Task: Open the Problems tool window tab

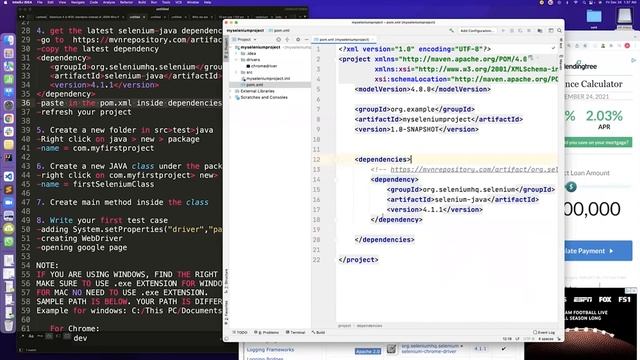Action: click(x=267, y=333)
